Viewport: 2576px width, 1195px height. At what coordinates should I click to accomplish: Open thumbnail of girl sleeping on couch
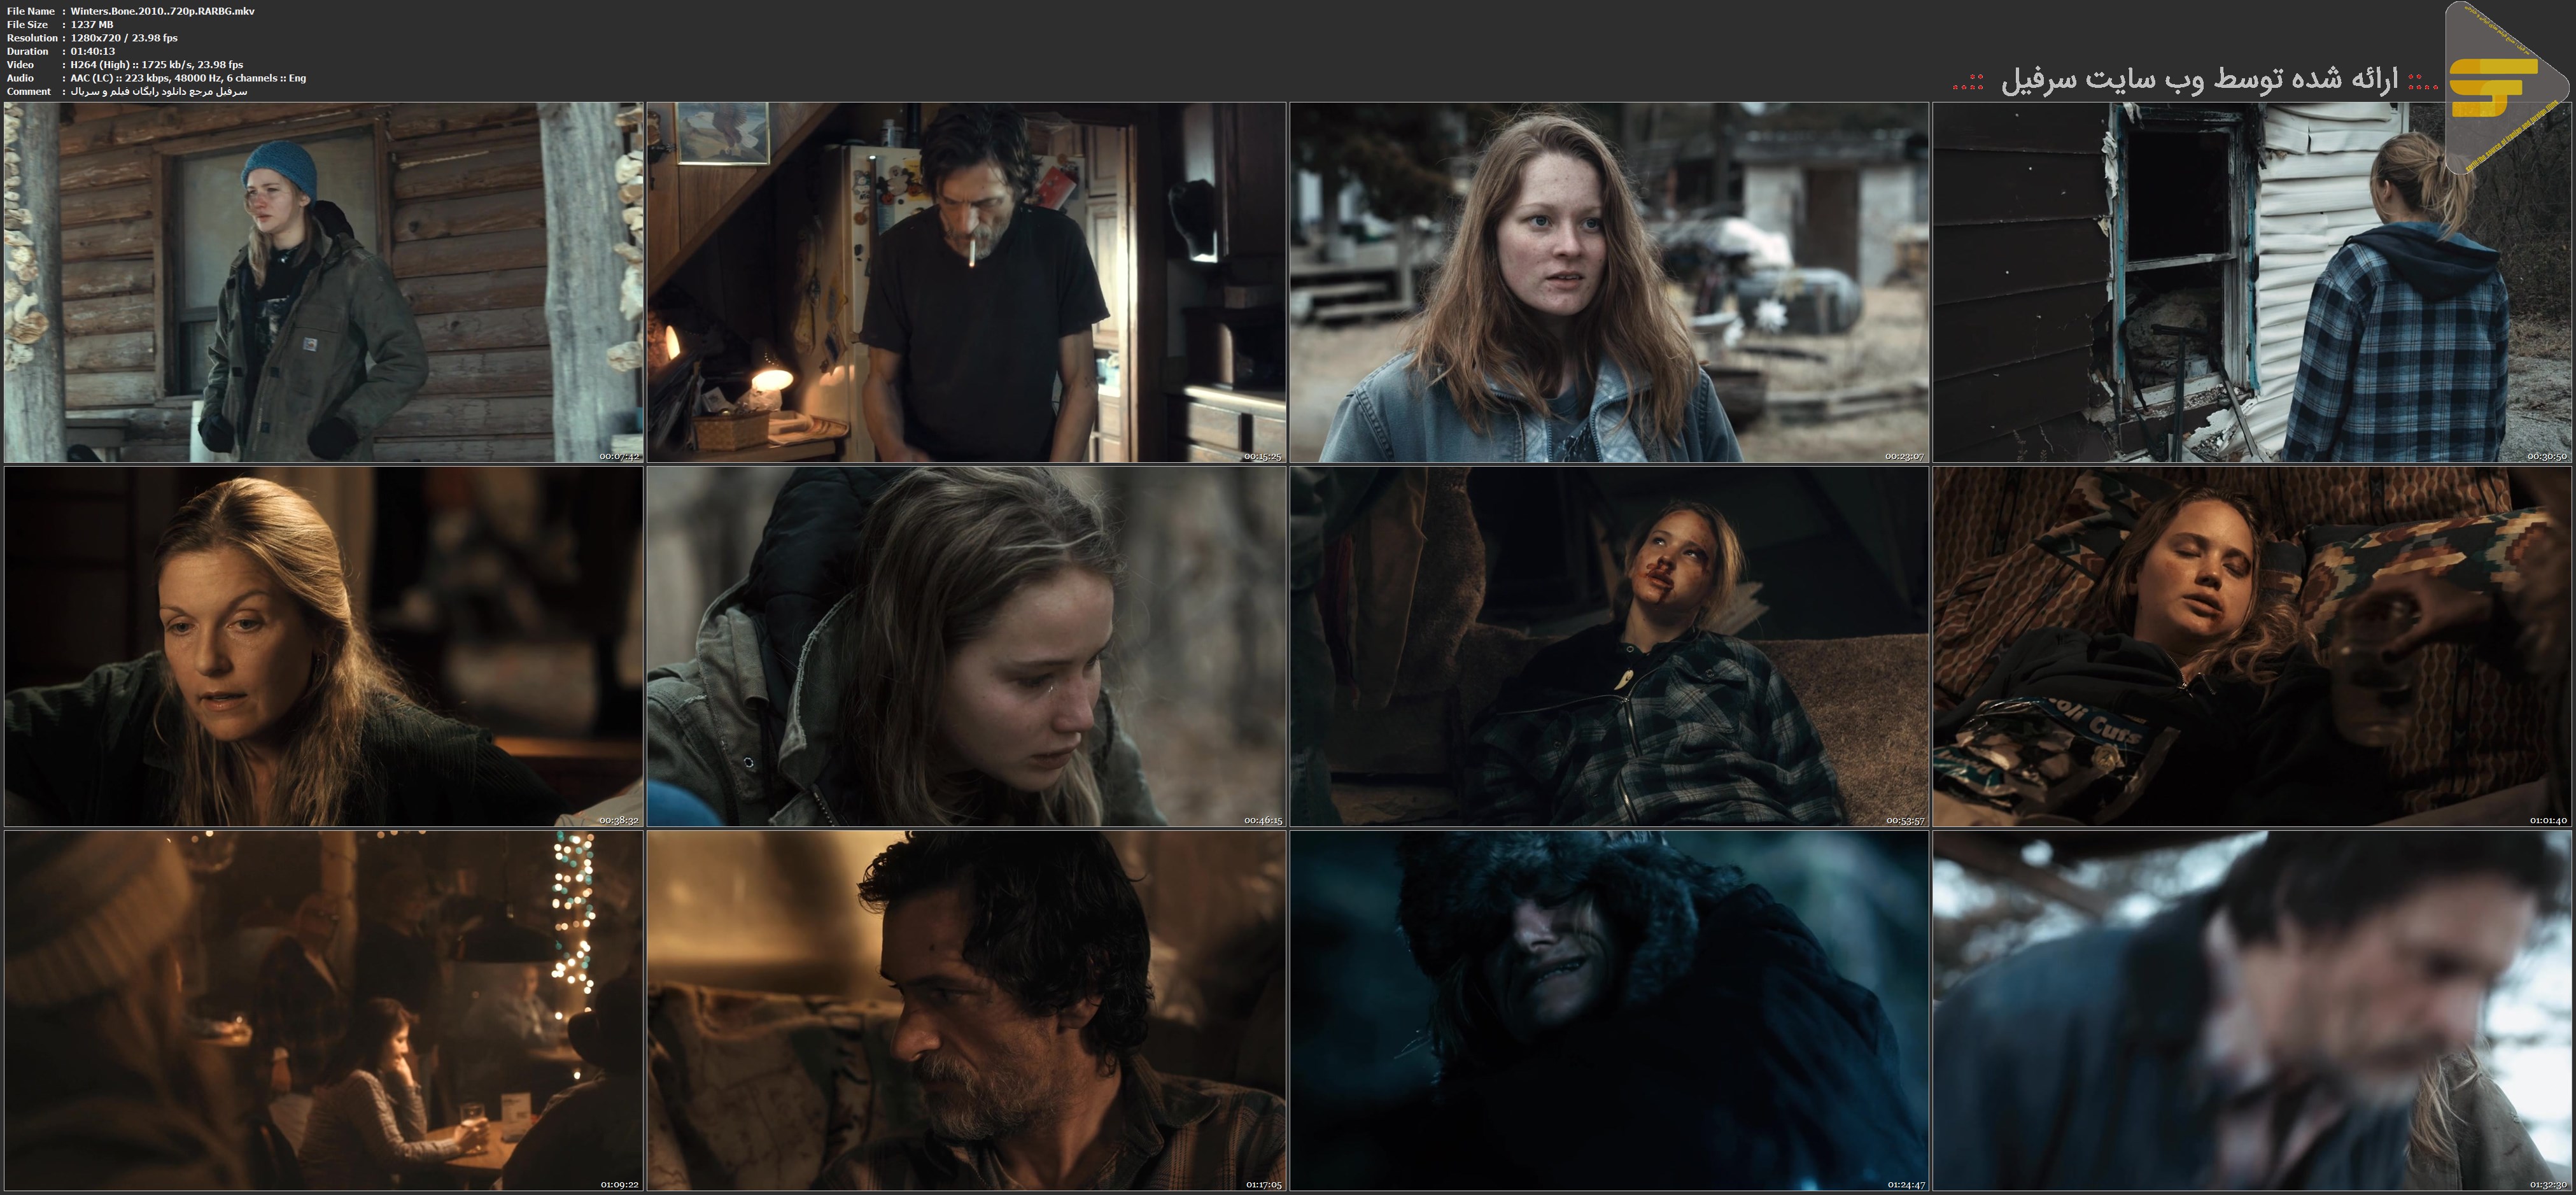click(x=2252, y=646)
